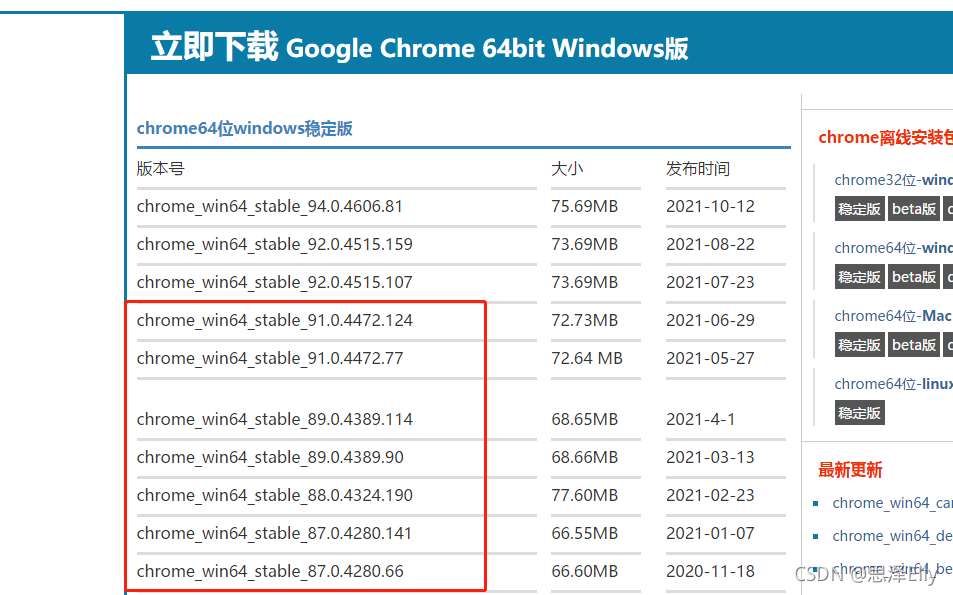The image size is (953, 595).
Task: Click the 72.64 MB size cell
Action: (587, 359)
